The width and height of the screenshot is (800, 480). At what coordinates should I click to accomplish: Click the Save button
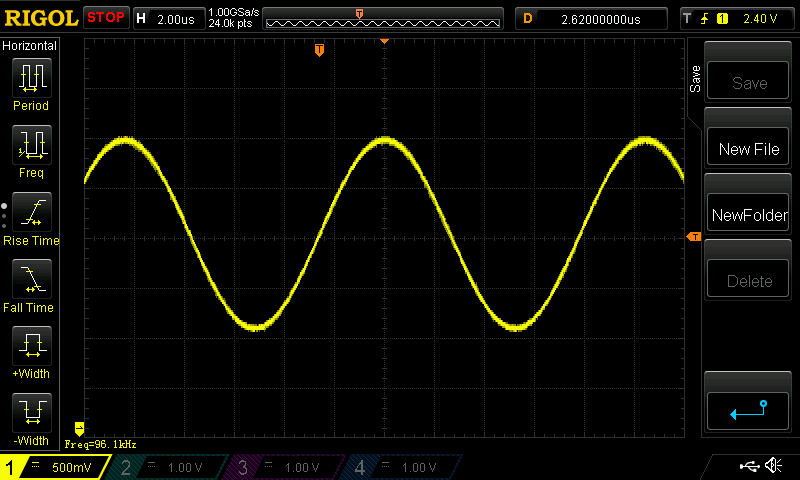click(748, 81)
